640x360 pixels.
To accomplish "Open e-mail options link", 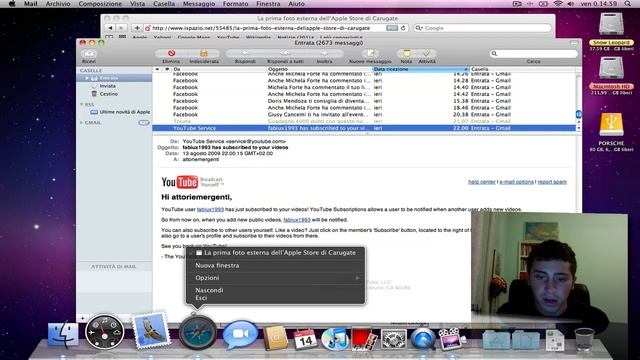I will coord(516,182).
